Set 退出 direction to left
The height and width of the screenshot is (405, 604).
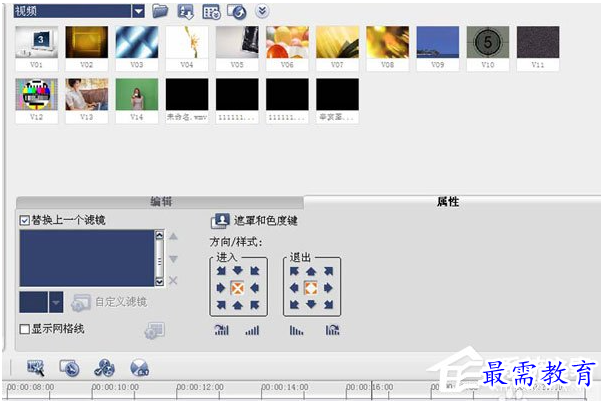point(295,288)
